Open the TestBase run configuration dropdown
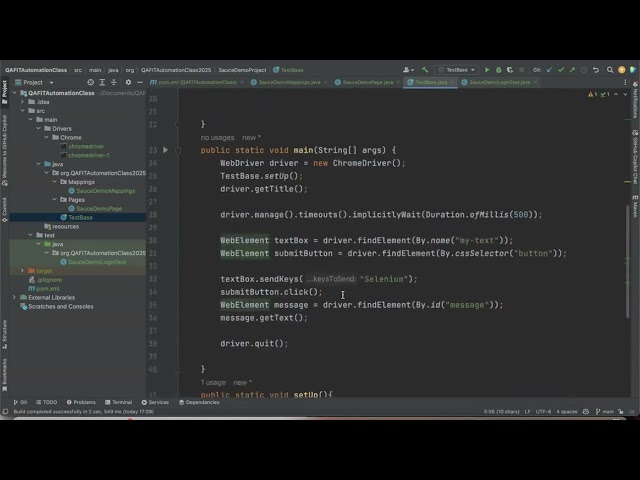This screenshot has width=640, height=480. pos(456,70)
